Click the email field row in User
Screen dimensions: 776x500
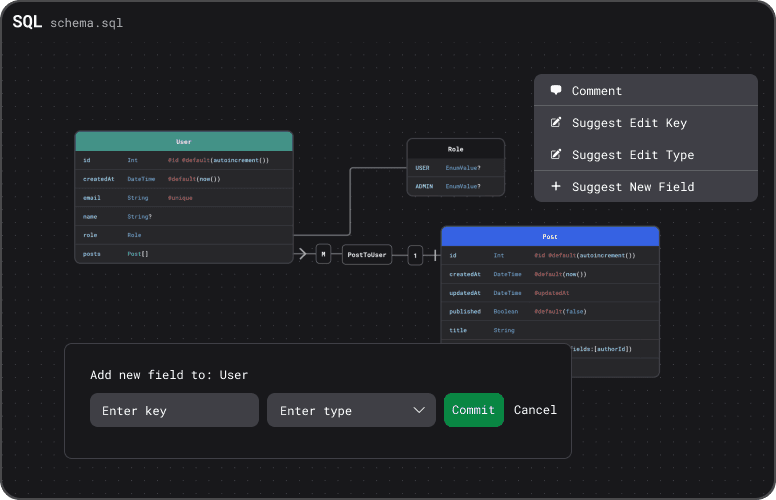coord(184,198)
